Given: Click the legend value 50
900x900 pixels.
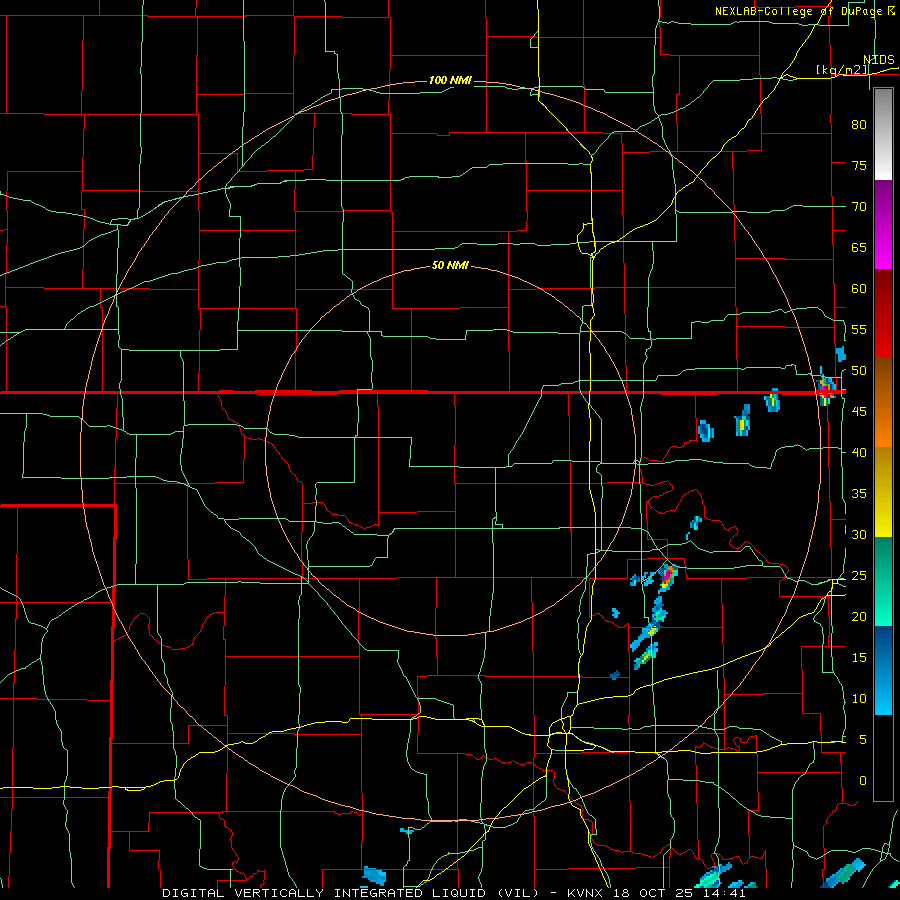Looking at the screenshot, I should [x=859, y=371].
